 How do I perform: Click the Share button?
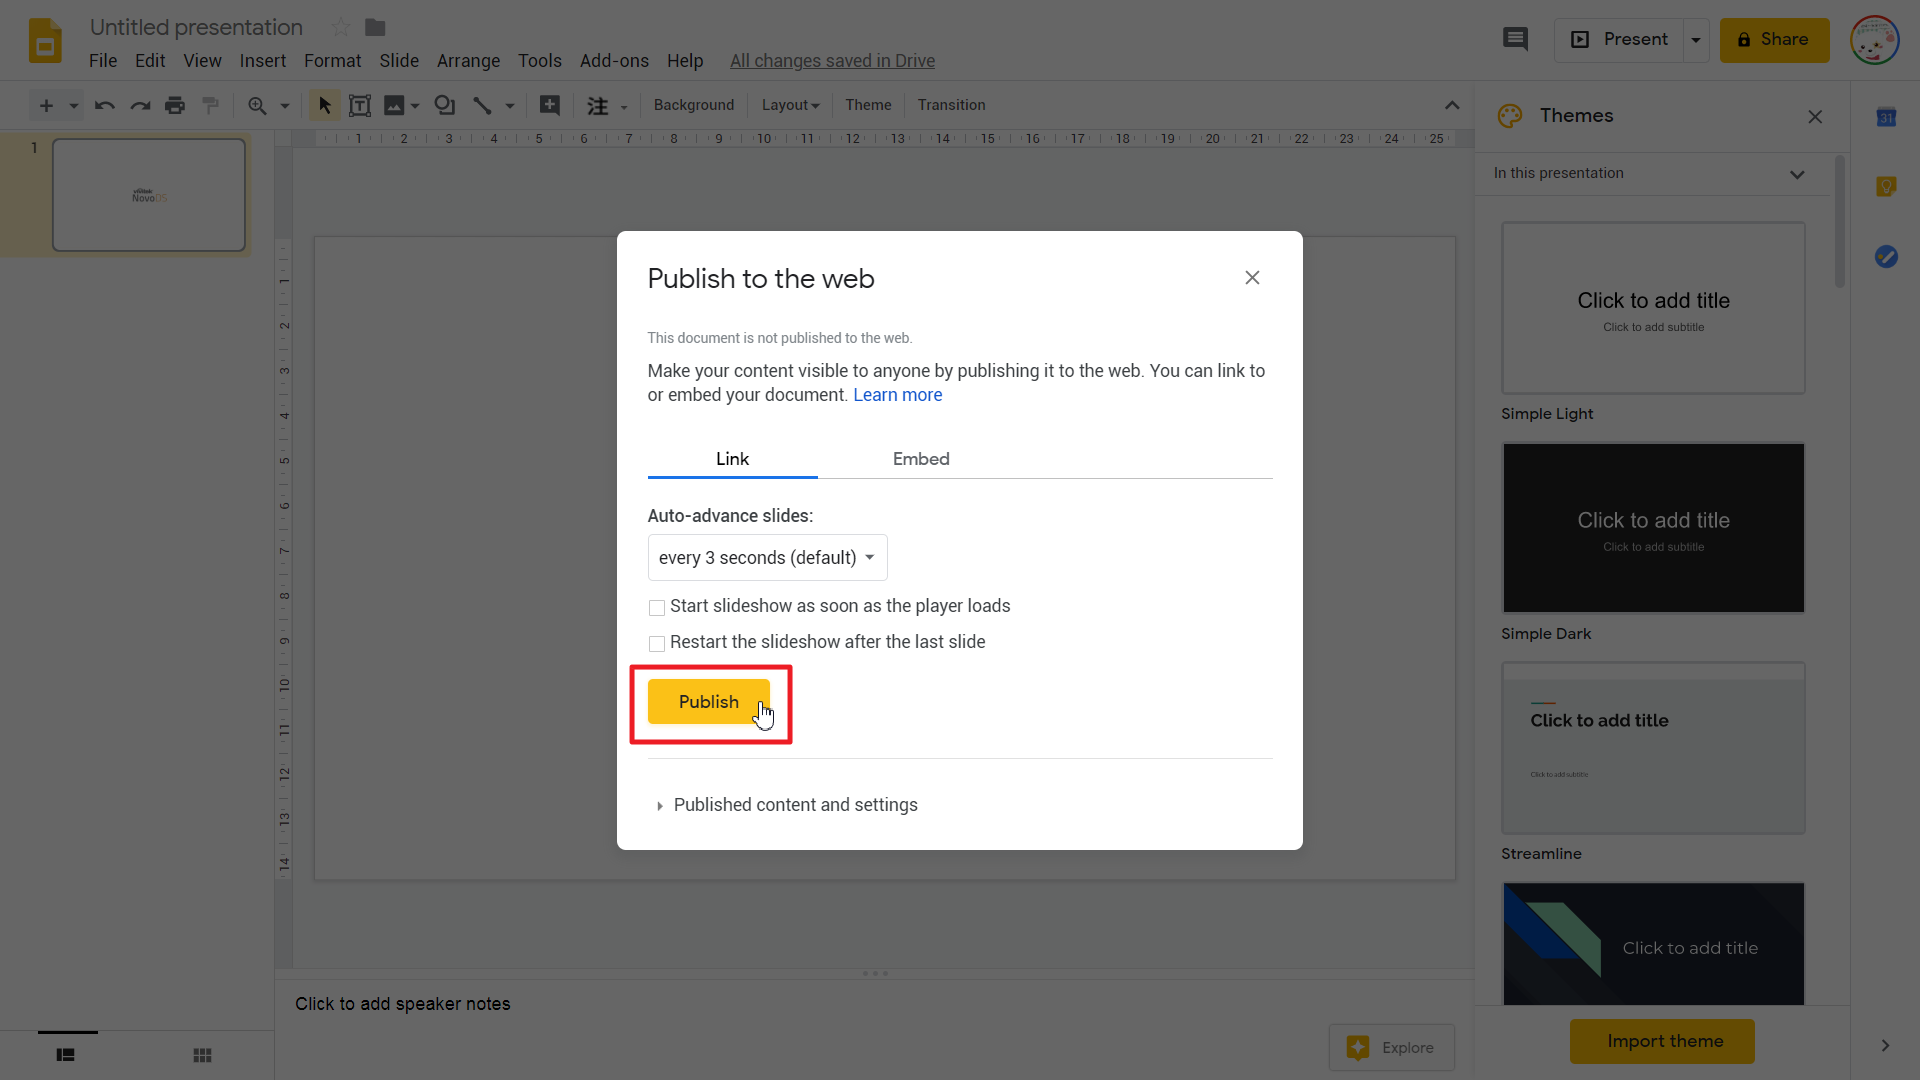pyautogui.click(x=1774, y=40)
